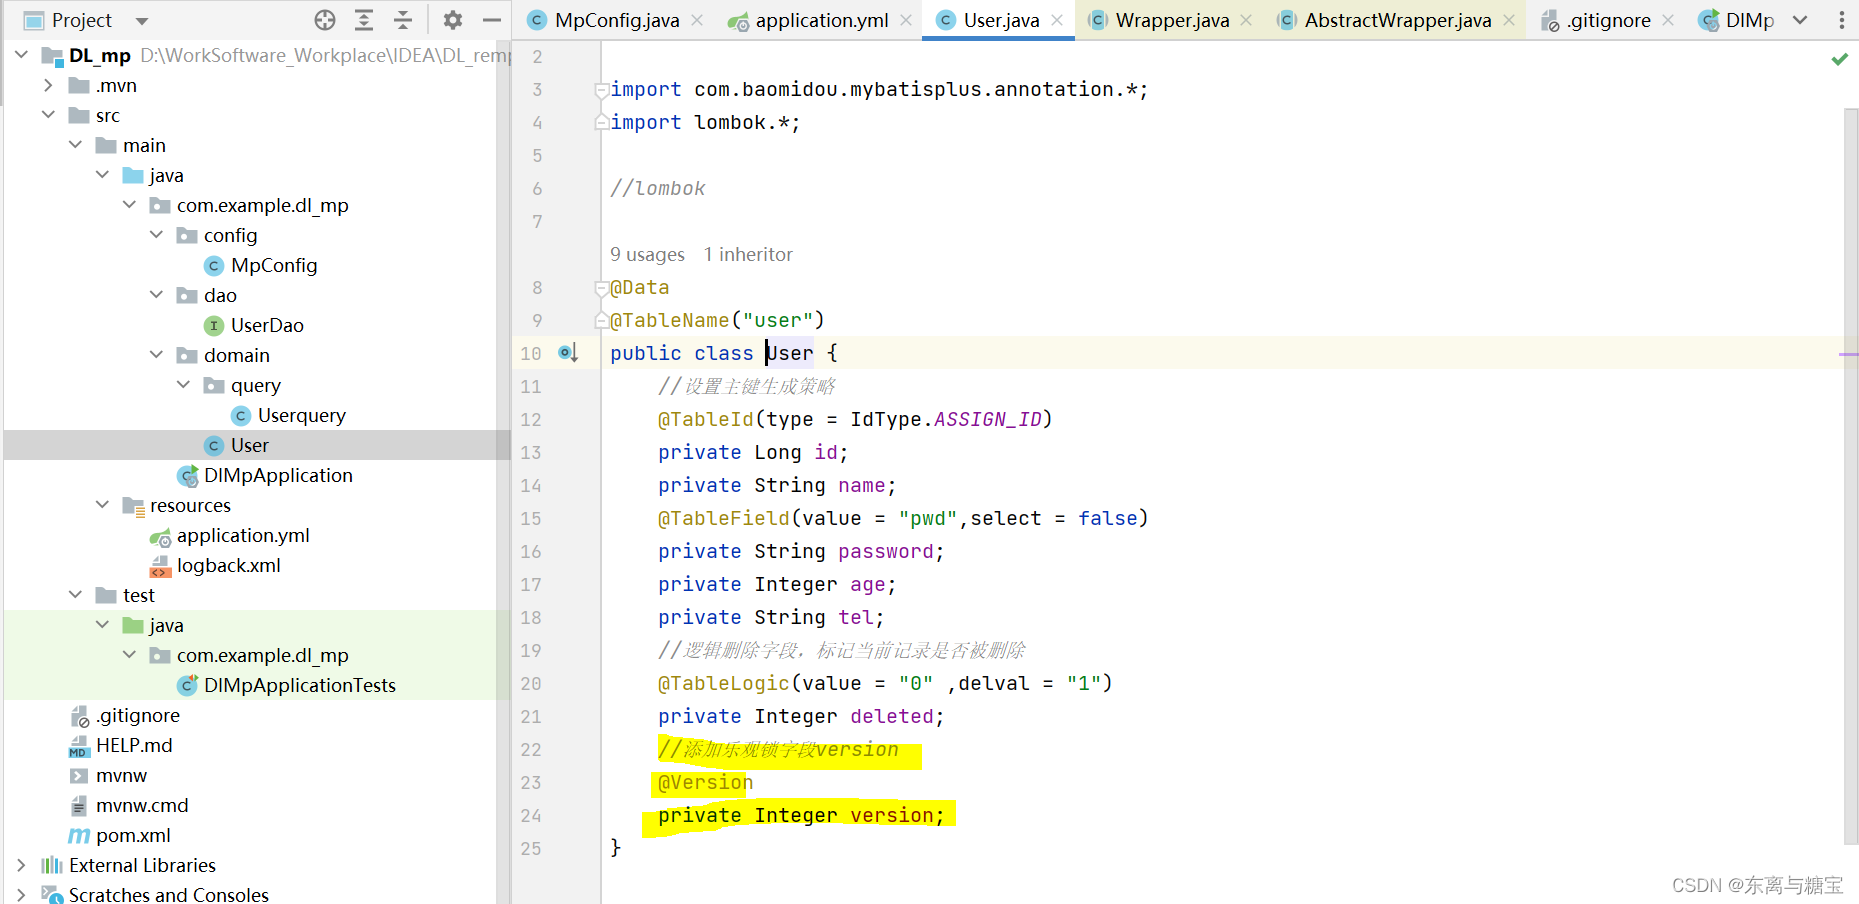Close the application.yml tab
This screenshot has width=1859, height=904.
click(906, 20)
